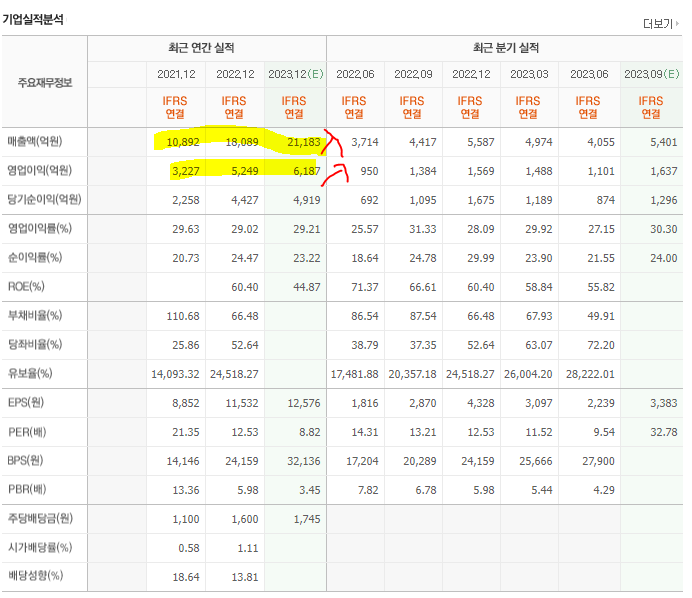This screenshot has width=692, height=598.
Task: Open the 더보기 link
Action: pyautogui.click(x=658, y=23)
